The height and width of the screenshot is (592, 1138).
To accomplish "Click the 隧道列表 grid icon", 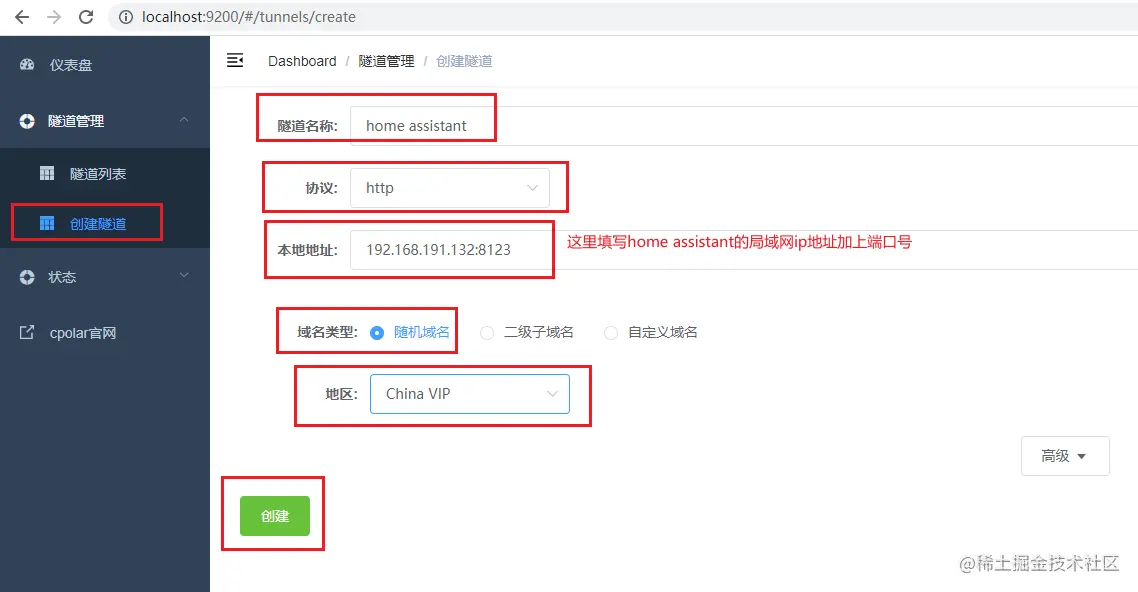I will [x=47, y=173].
